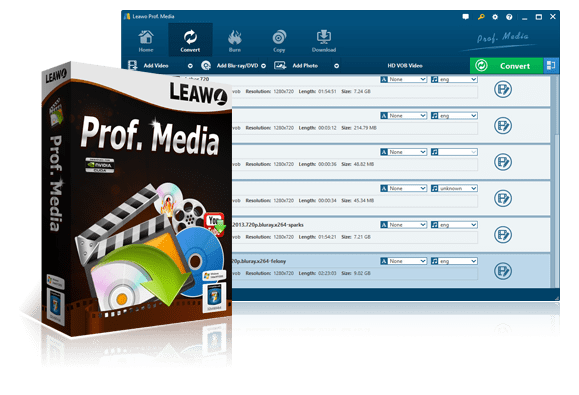This screenshot has width=579, height=395.
Task: Toggle the sidebar panel icon beside Convert
Action: pyautogui.click(x=551, y=66)
